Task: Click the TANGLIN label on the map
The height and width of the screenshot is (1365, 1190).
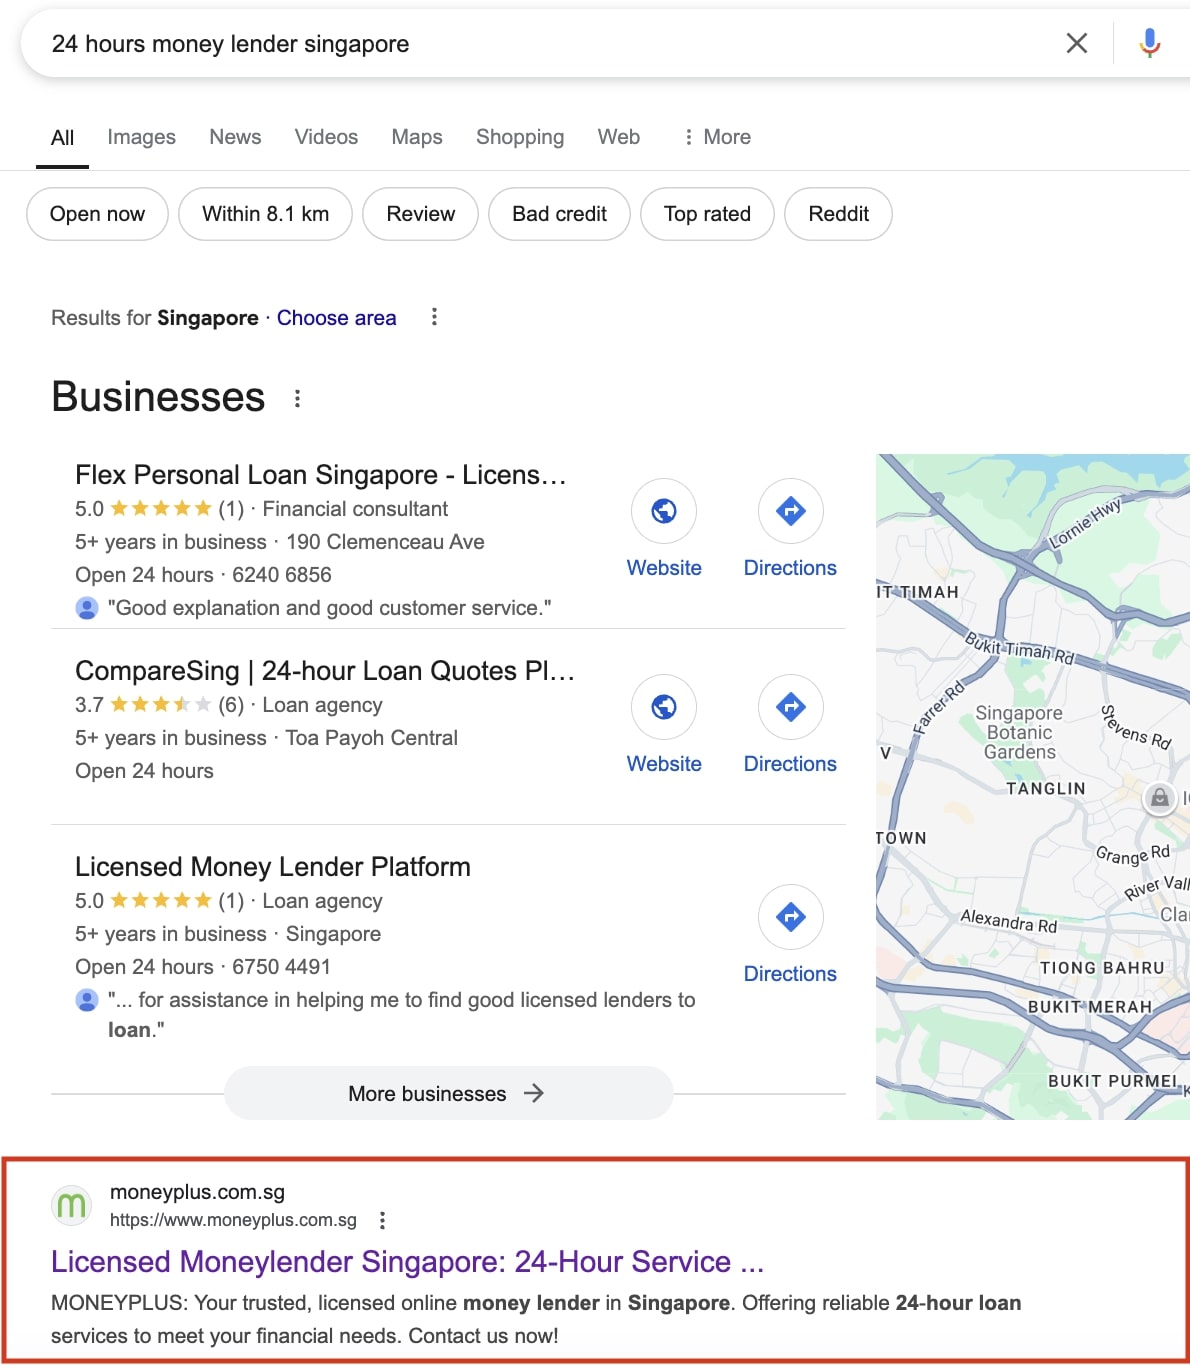Action: click(1045, 789)
